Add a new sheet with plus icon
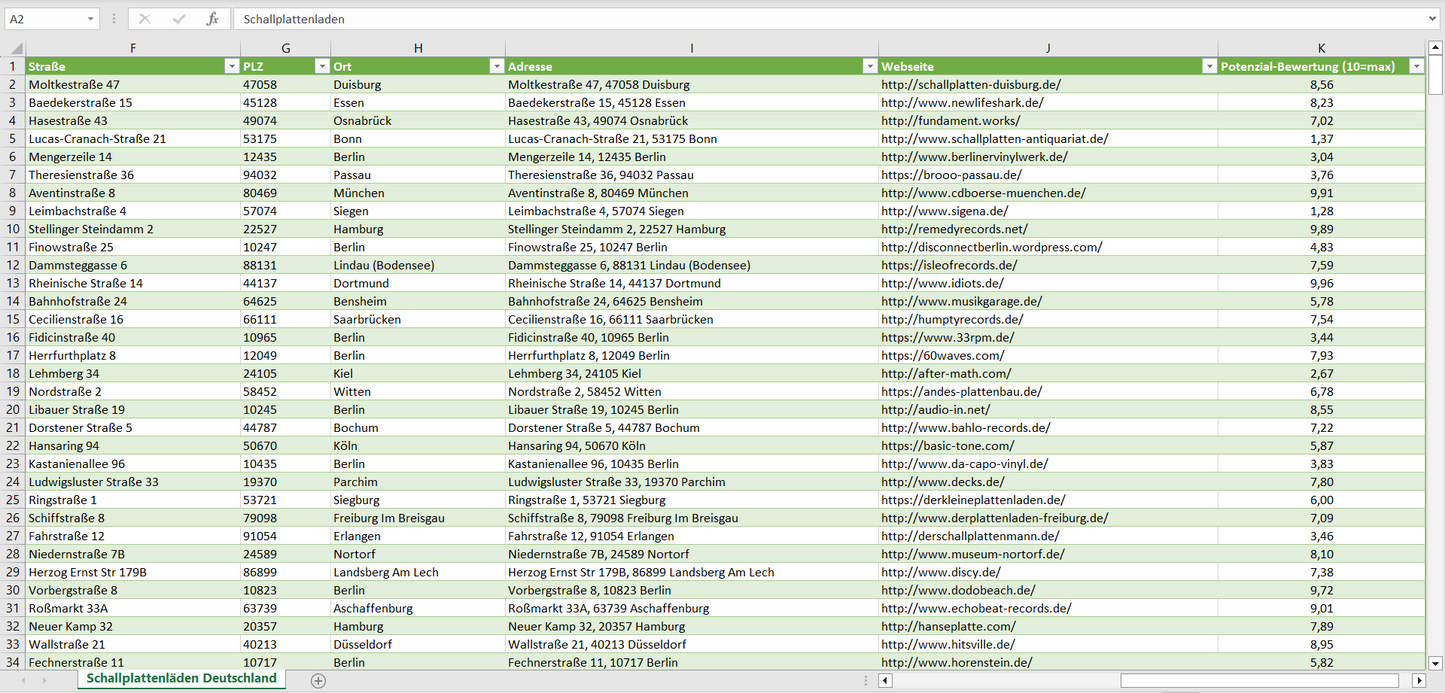The image size is (1445, 693). tap(318, 681)
